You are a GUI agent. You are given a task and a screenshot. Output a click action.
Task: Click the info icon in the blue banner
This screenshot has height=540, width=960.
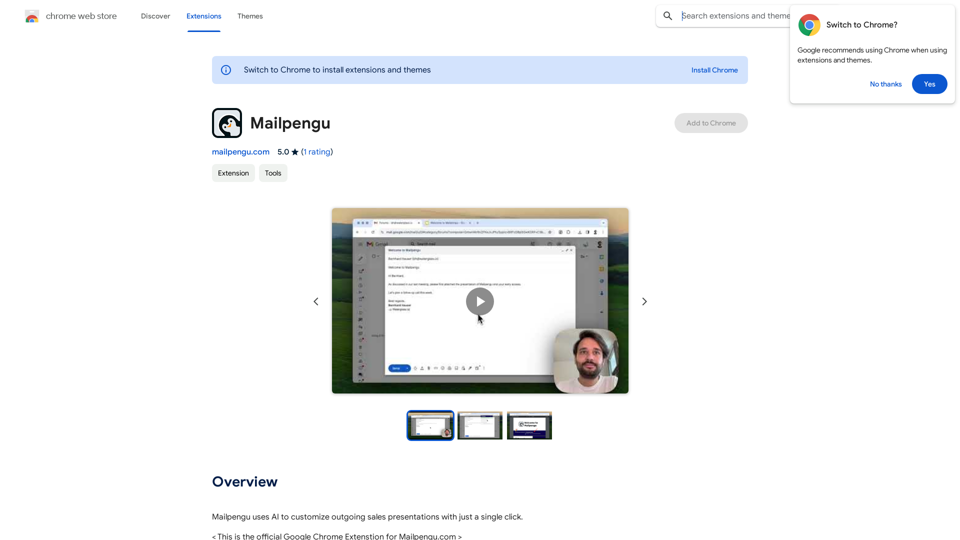click(226, 70)
